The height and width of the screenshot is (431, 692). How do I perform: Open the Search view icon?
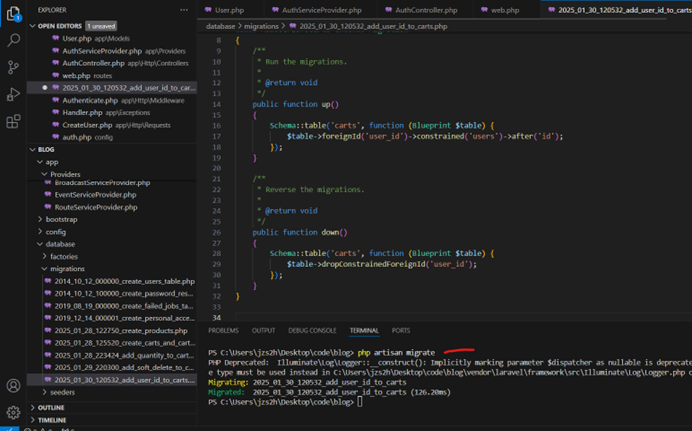click(13, 41)
